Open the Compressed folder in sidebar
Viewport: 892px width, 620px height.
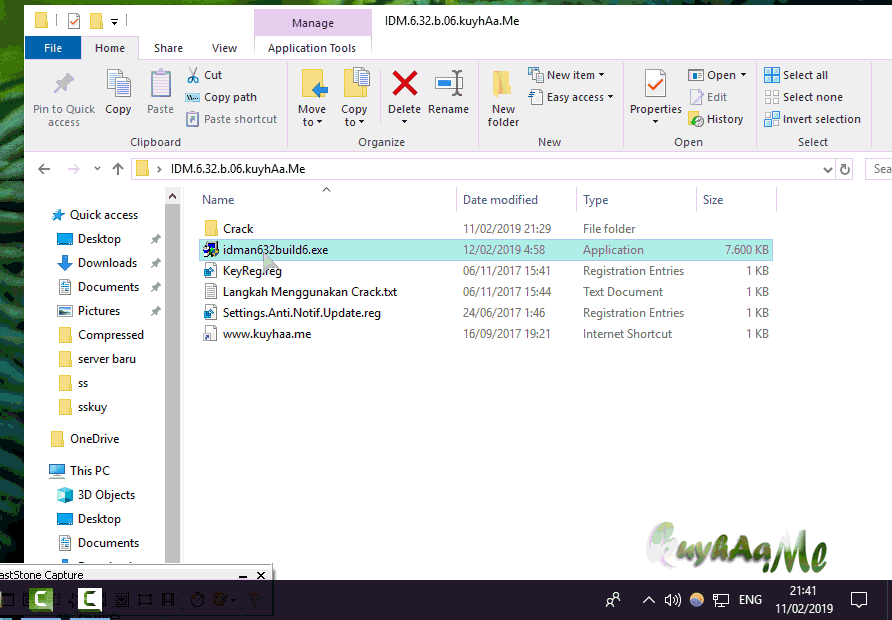[x=101, y=335]
